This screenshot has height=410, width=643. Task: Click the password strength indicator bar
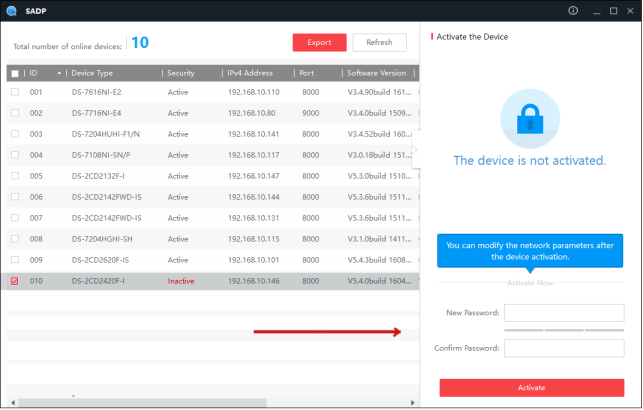click(x=564, y=330)
